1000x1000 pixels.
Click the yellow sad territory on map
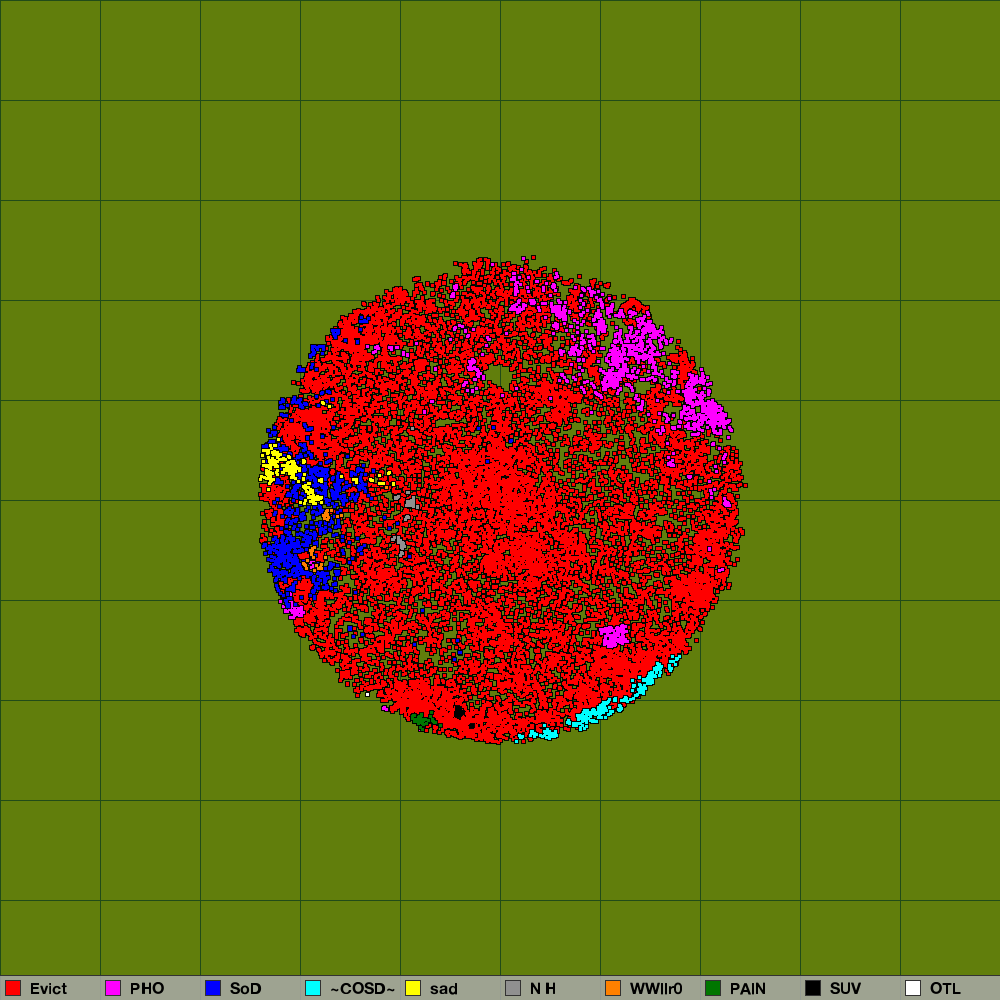point(279,465)
